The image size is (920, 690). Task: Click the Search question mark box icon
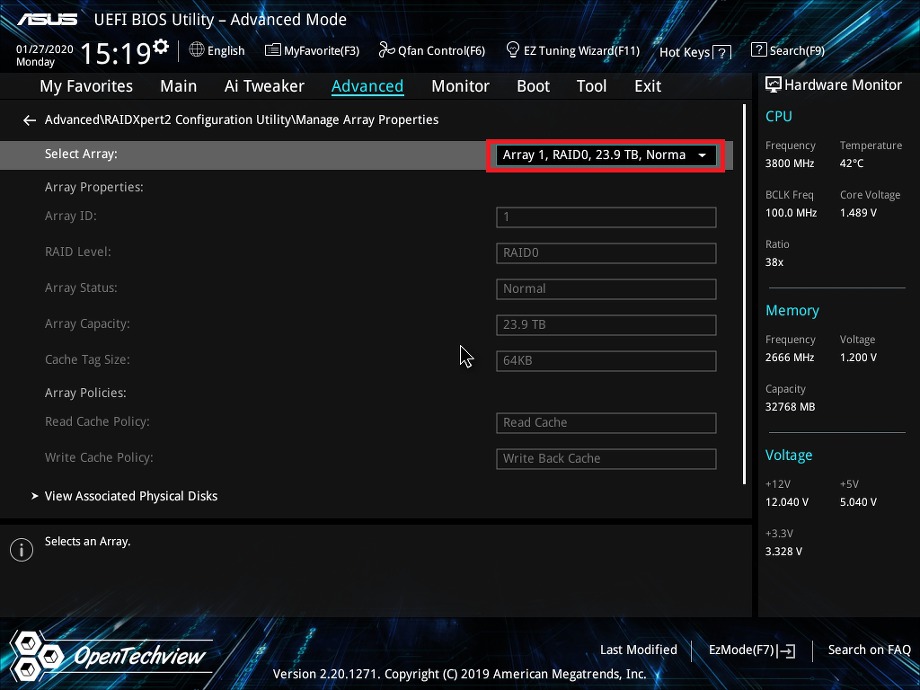(x=759, y=50)
